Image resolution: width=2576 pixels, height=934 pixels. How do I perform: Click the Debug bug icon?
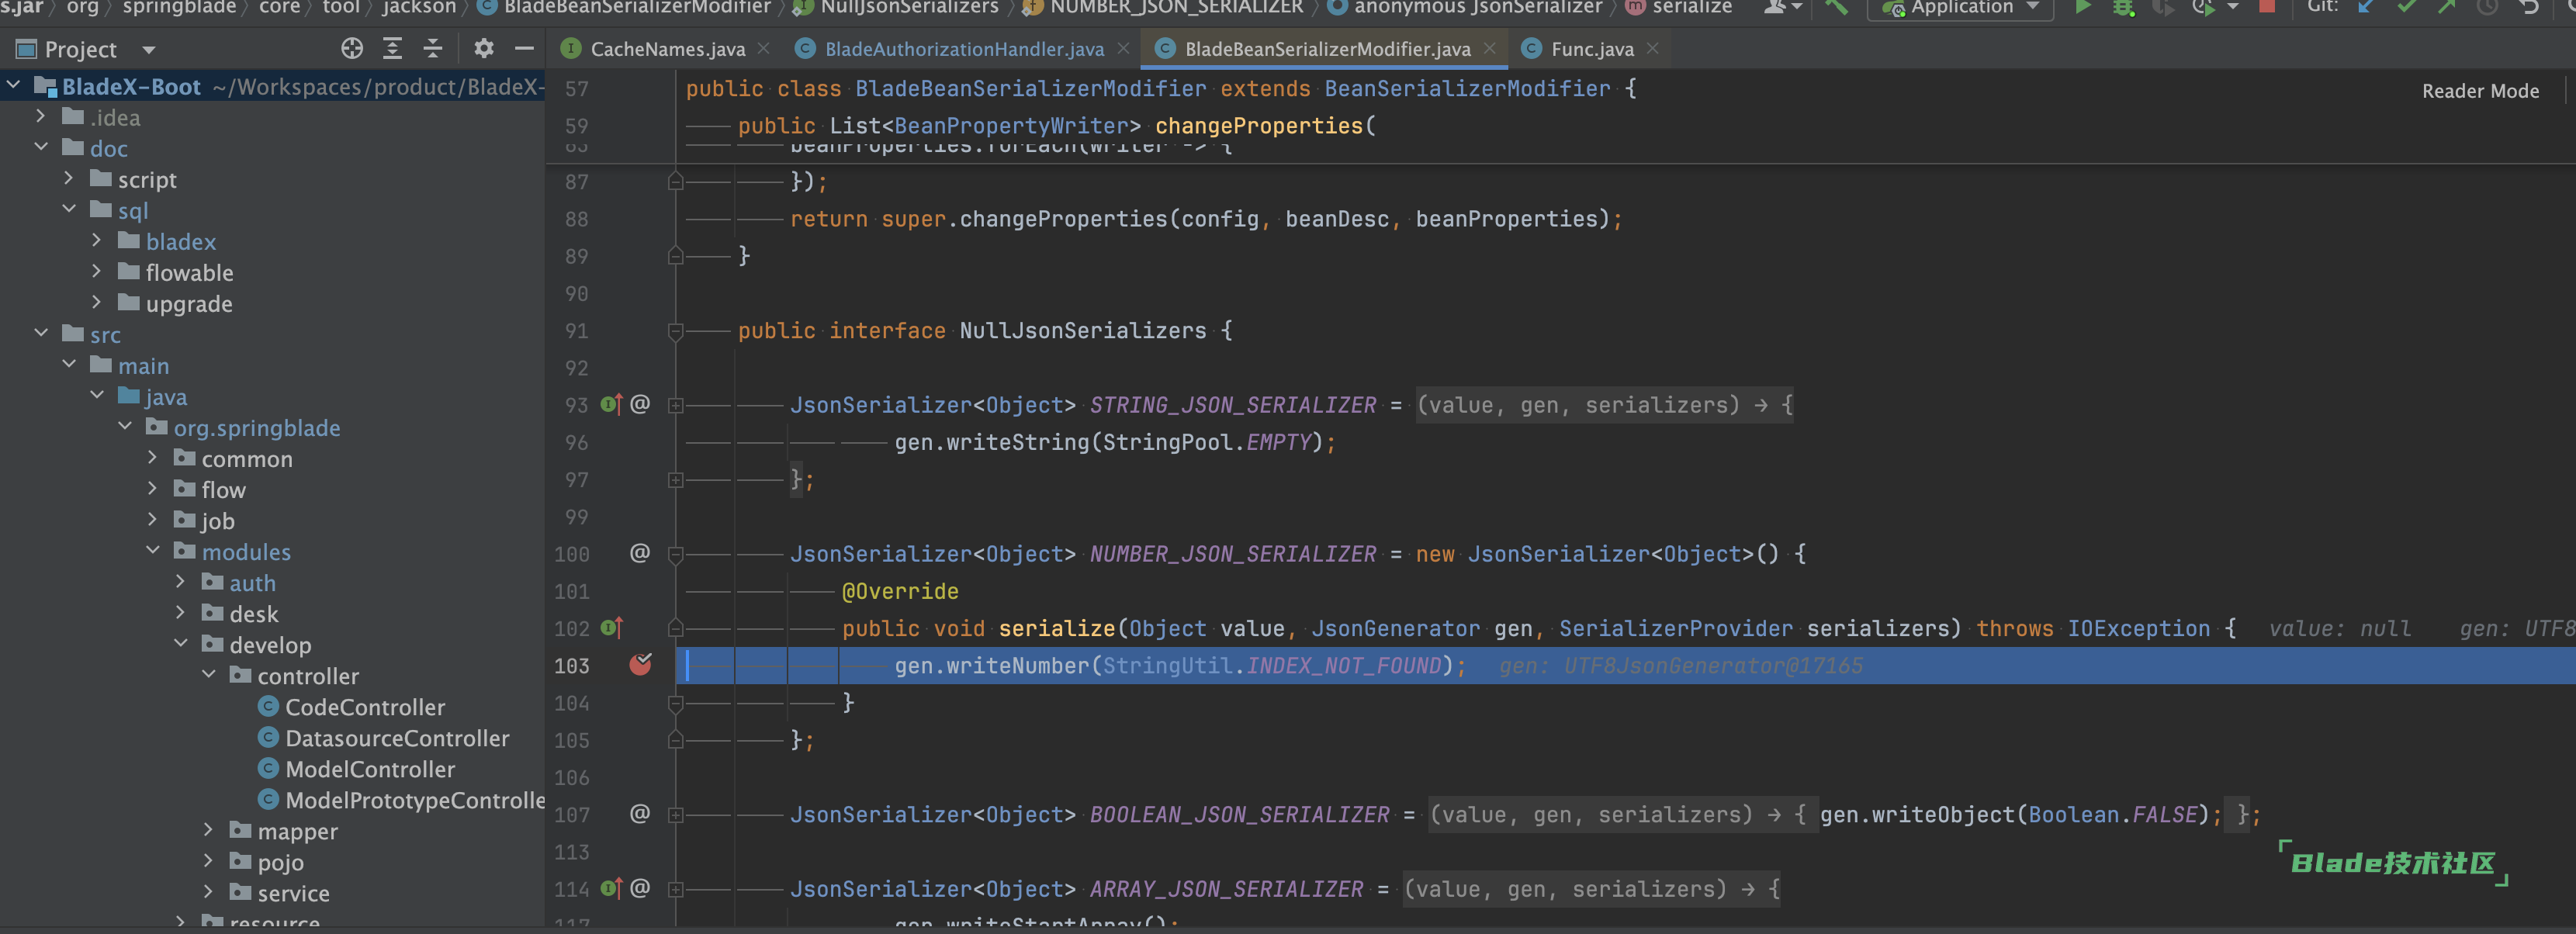click(2123, 7)
